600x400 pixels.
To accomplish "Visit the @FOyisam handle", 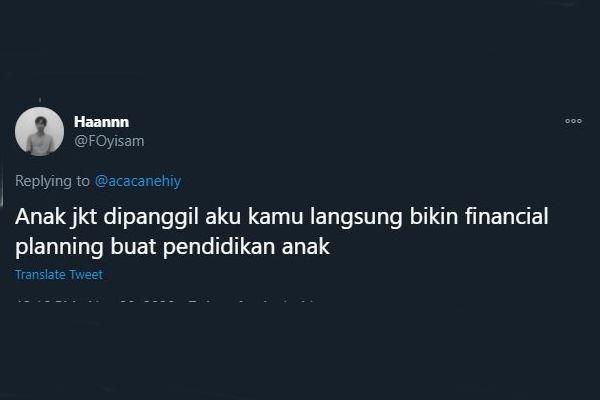I will (109, 141).
